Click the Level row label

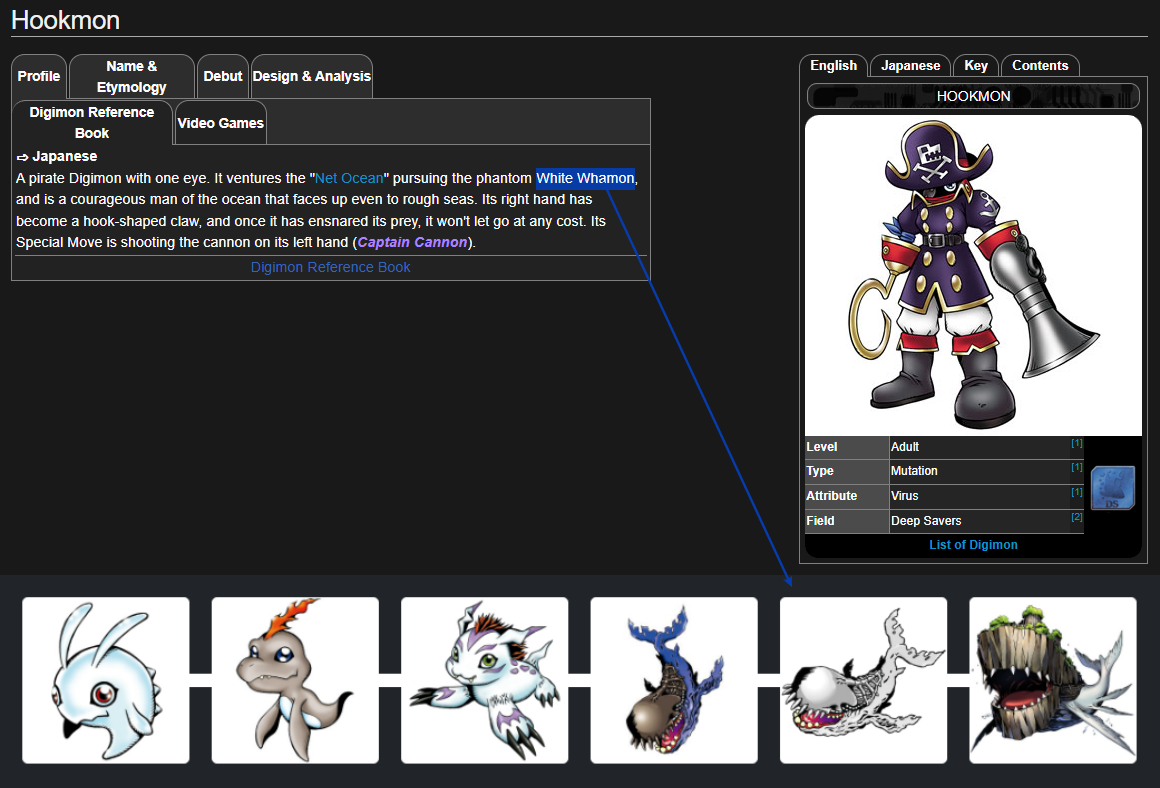(822, 447)
